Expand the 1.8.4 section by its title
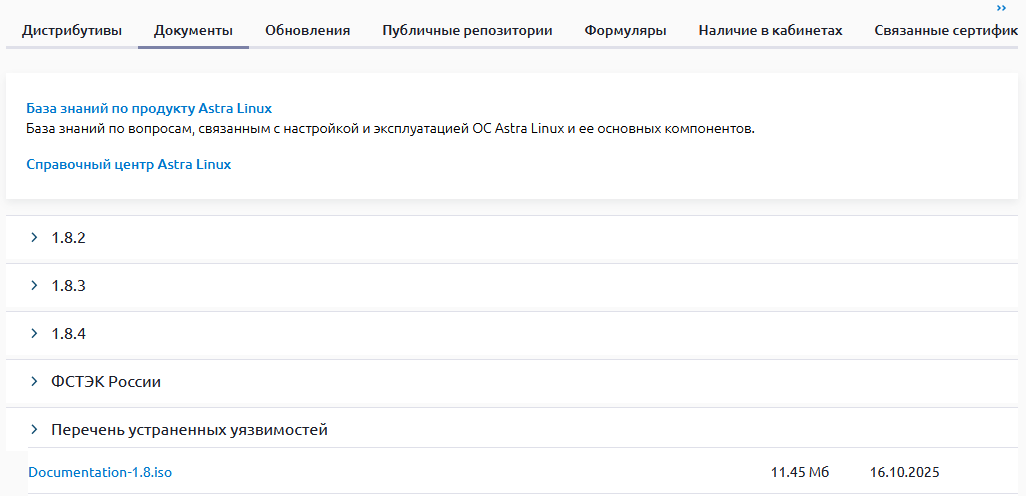The height and width of the screenshot is (496, 1026). [69, 334]
